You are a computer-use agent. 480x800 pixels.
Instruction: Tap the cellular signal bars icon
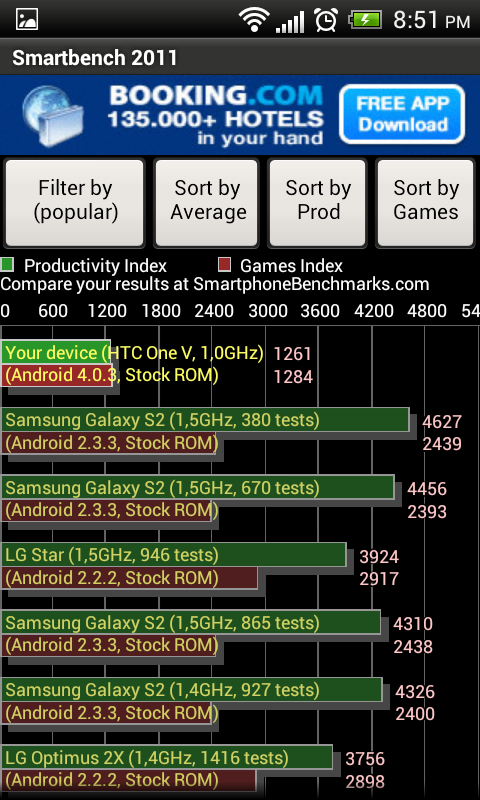(290, 21)
